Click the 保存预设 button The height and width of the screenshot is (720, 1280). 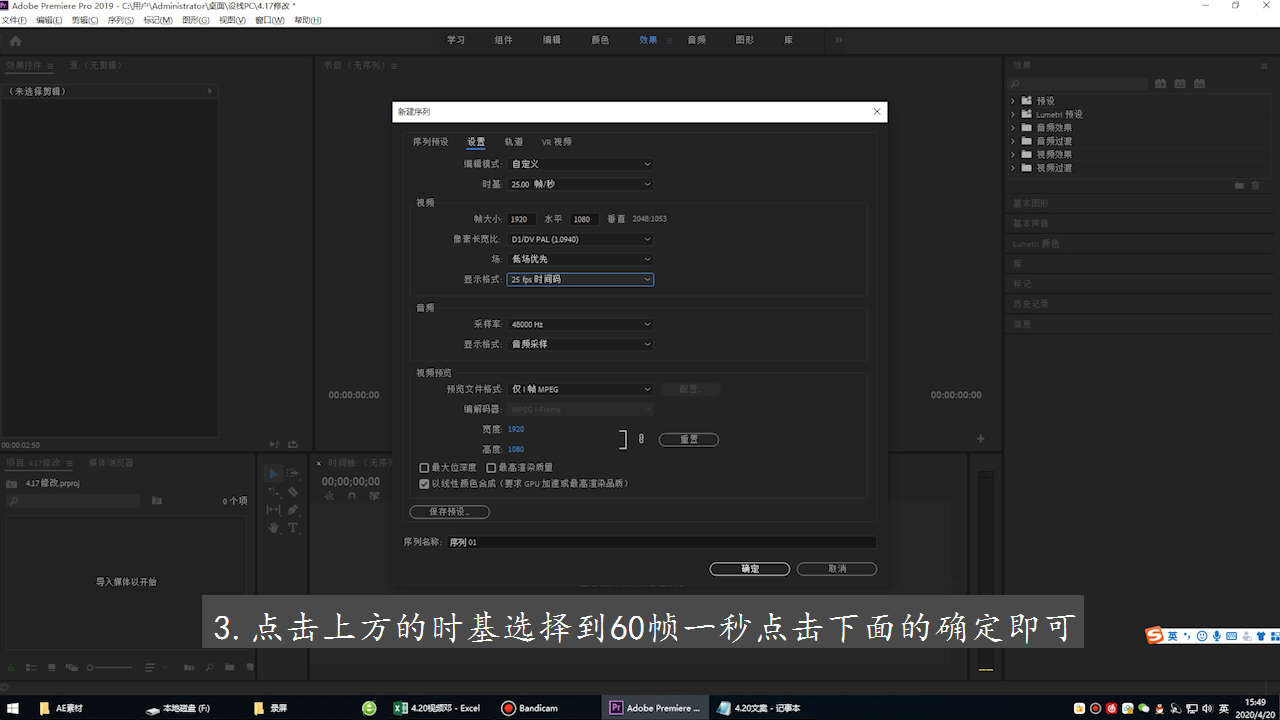click(x=450, y=512)
